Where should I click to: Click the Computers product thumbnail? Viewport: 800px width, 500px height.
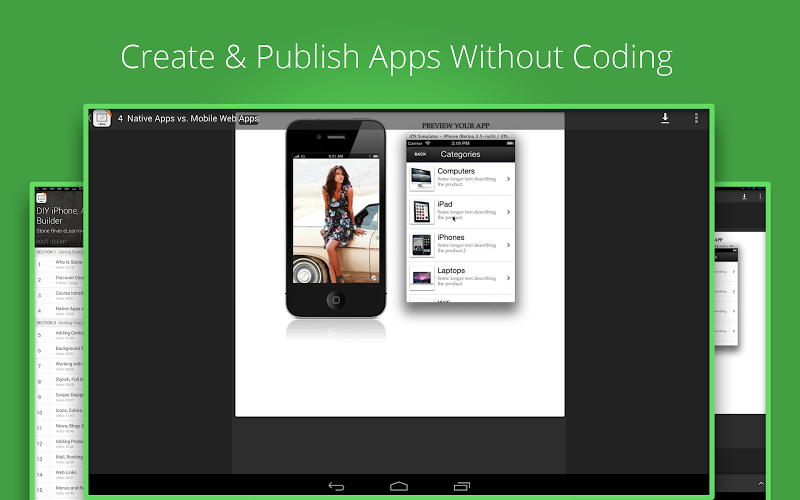coord(421,179)
